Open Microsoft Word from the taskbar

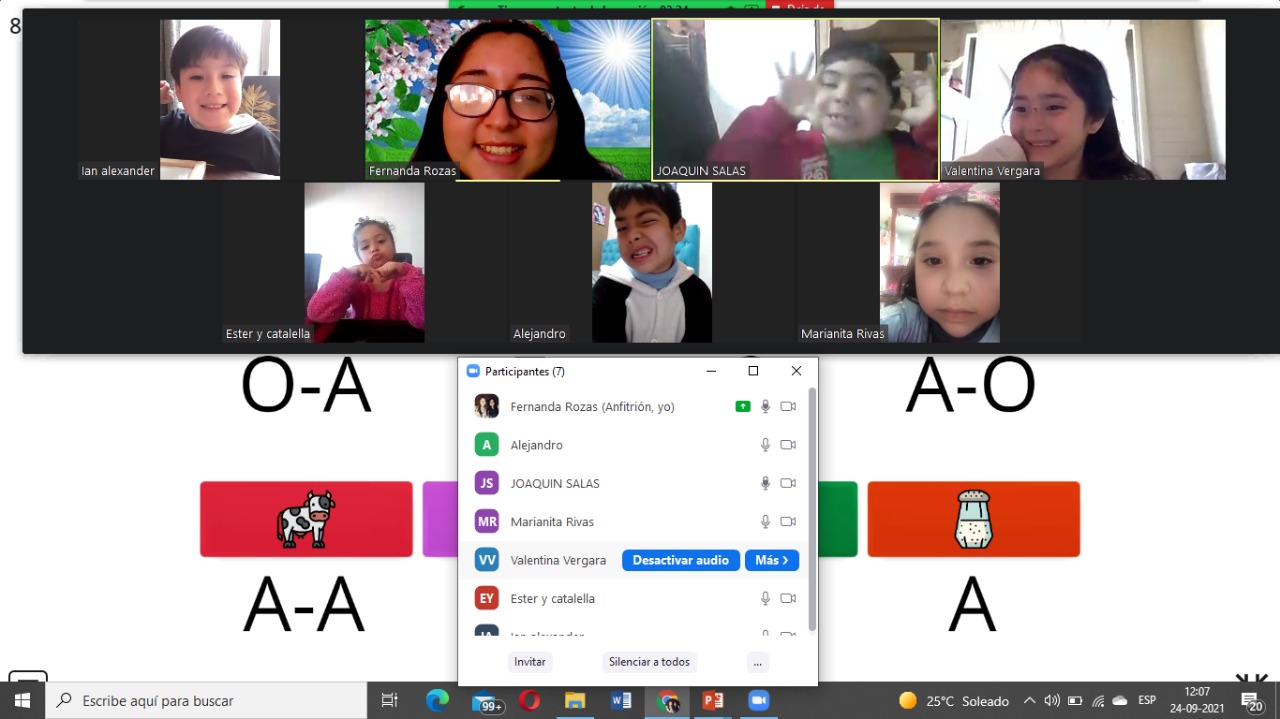(x=621, y=701)
